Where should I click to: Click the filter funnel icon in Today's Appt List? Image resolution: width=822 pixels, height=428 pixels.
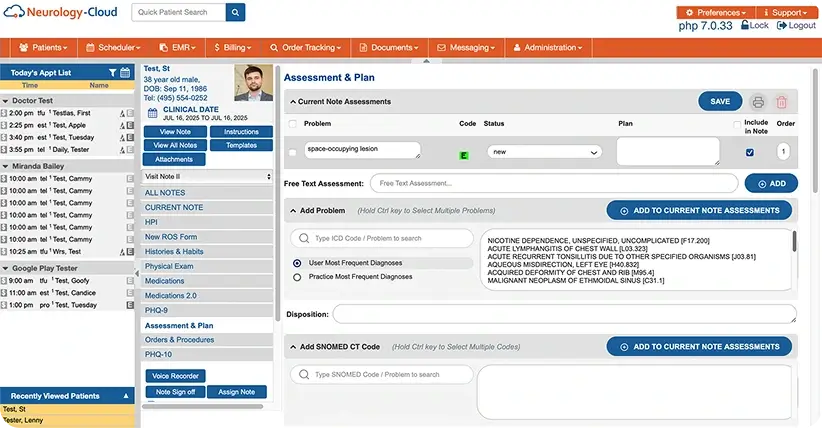112,72
